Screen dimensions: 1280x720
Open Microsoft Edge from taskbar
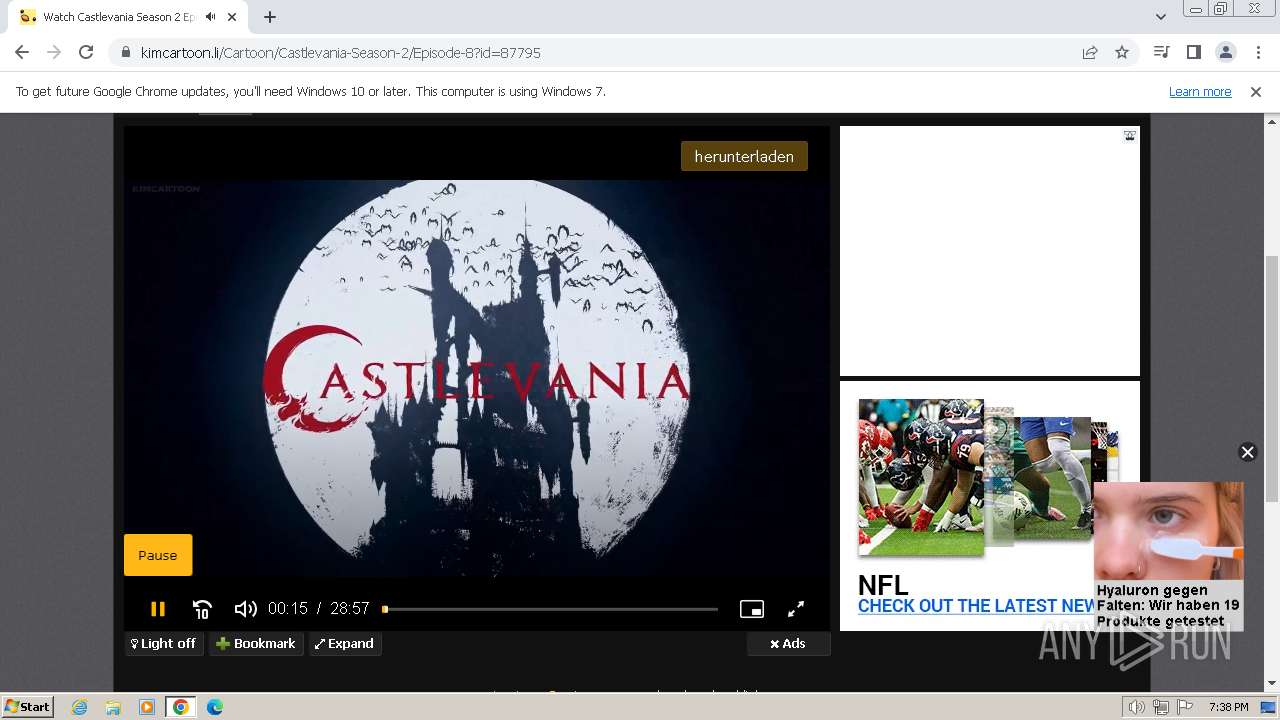[215, 707]
